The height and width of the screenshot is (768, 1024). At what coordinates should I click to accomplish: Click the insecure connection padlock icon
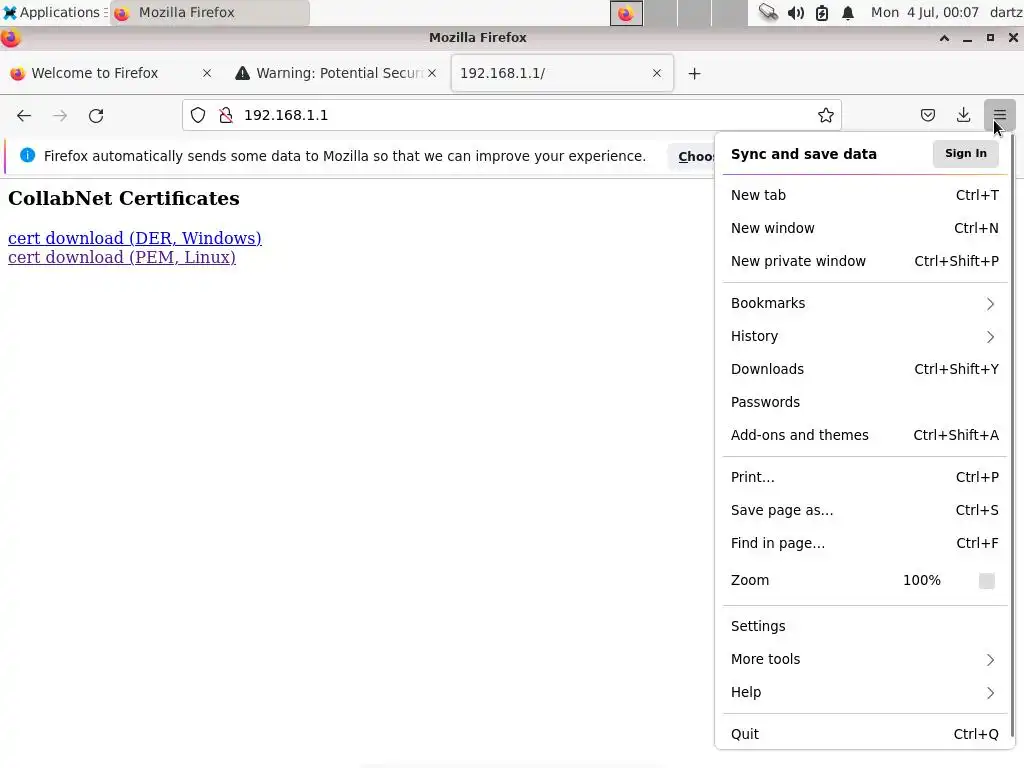tap(226, 116)
